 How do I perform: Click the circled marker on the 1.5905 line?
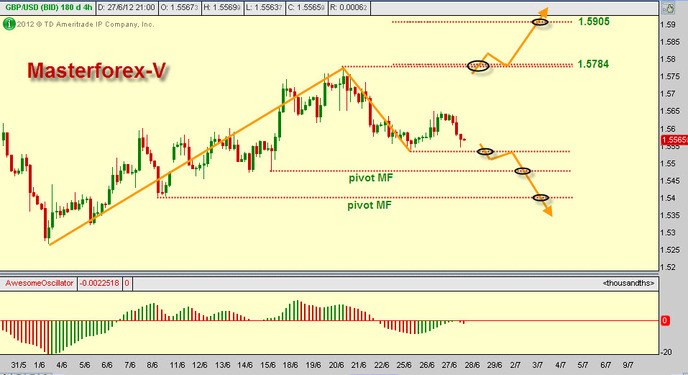540,21
